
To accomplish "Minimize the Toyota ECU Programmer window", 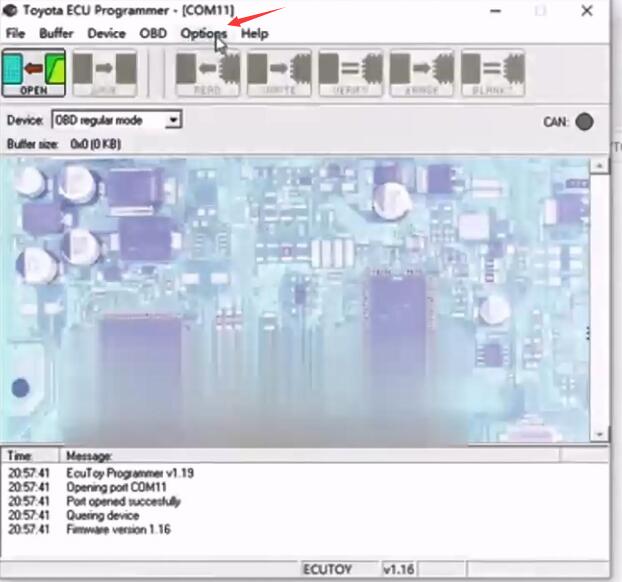I will [x=495, y=11].
